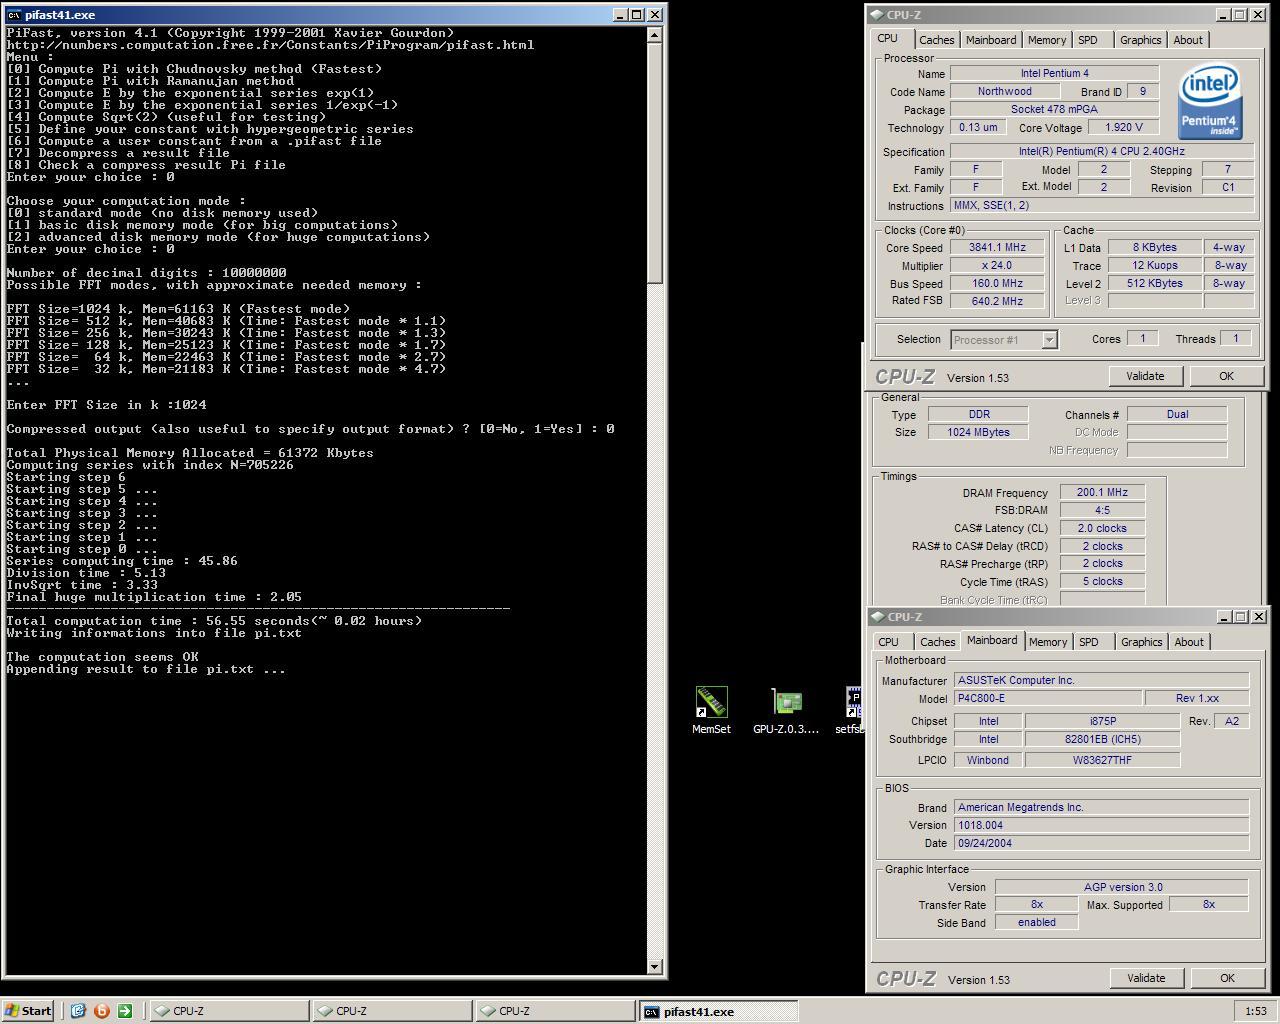This screenshot has width=1280, height=1024.
Task: Click Validate in bottom CPU-Z window
Action: pyautogui.click(x=1146, y=978)
